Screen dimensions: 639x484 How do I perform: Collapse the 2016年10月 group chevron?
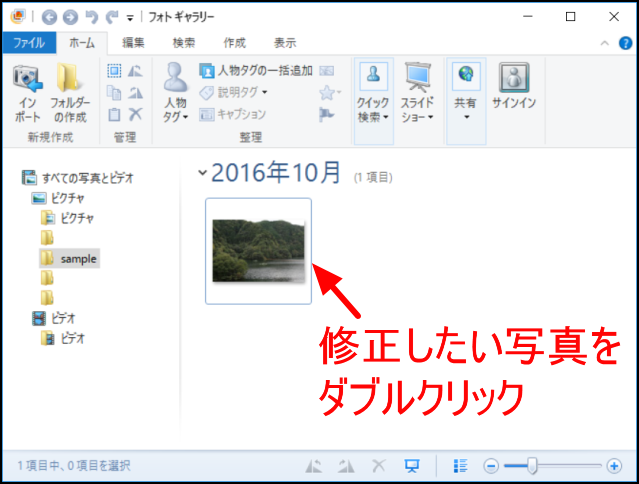tap(202, 172)
